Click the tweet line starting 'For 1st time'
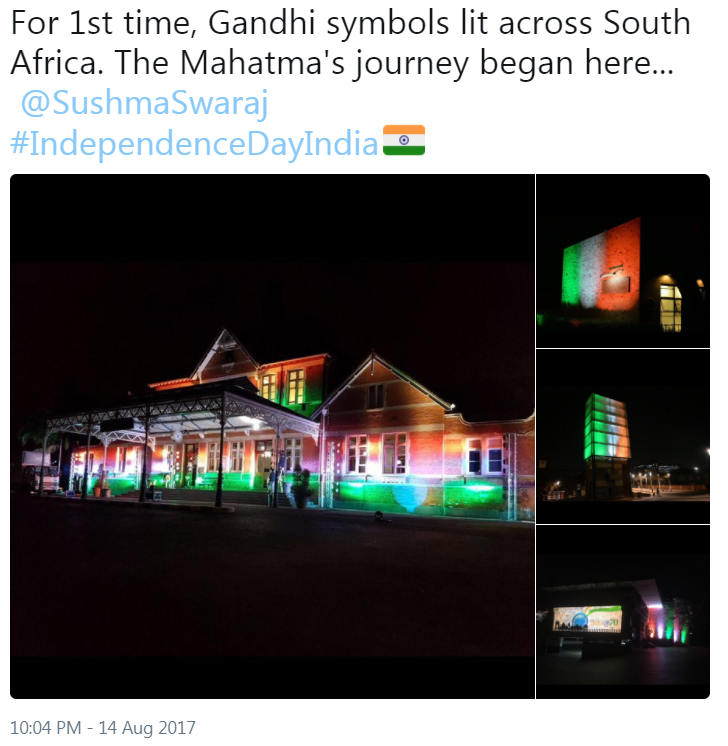The image size is (728, 746). tap(350, 23)
